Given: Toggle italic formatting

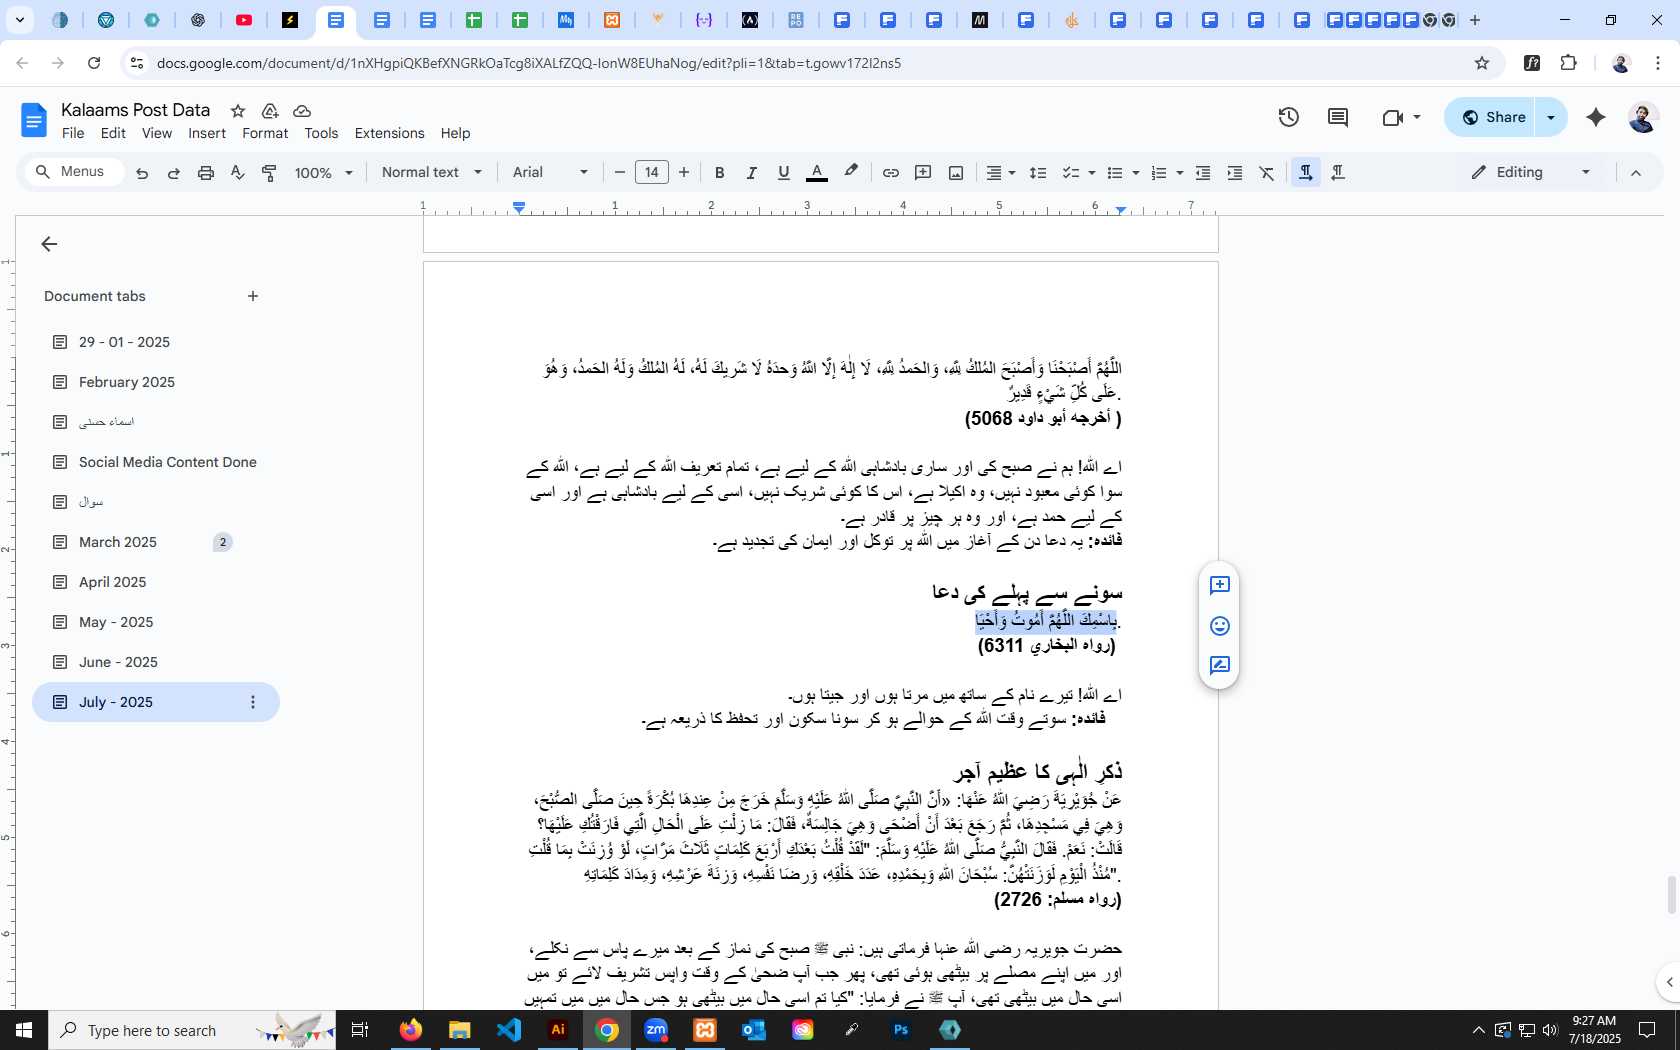Looking at the screenshot, I should (751, 173).
